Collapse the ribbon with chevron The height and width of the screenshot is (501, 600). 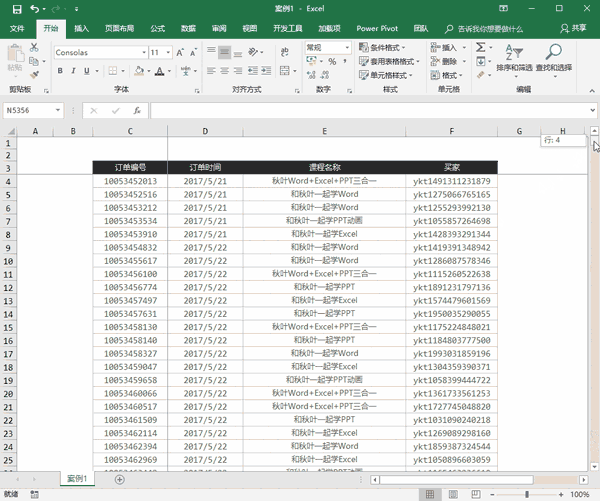592,91
